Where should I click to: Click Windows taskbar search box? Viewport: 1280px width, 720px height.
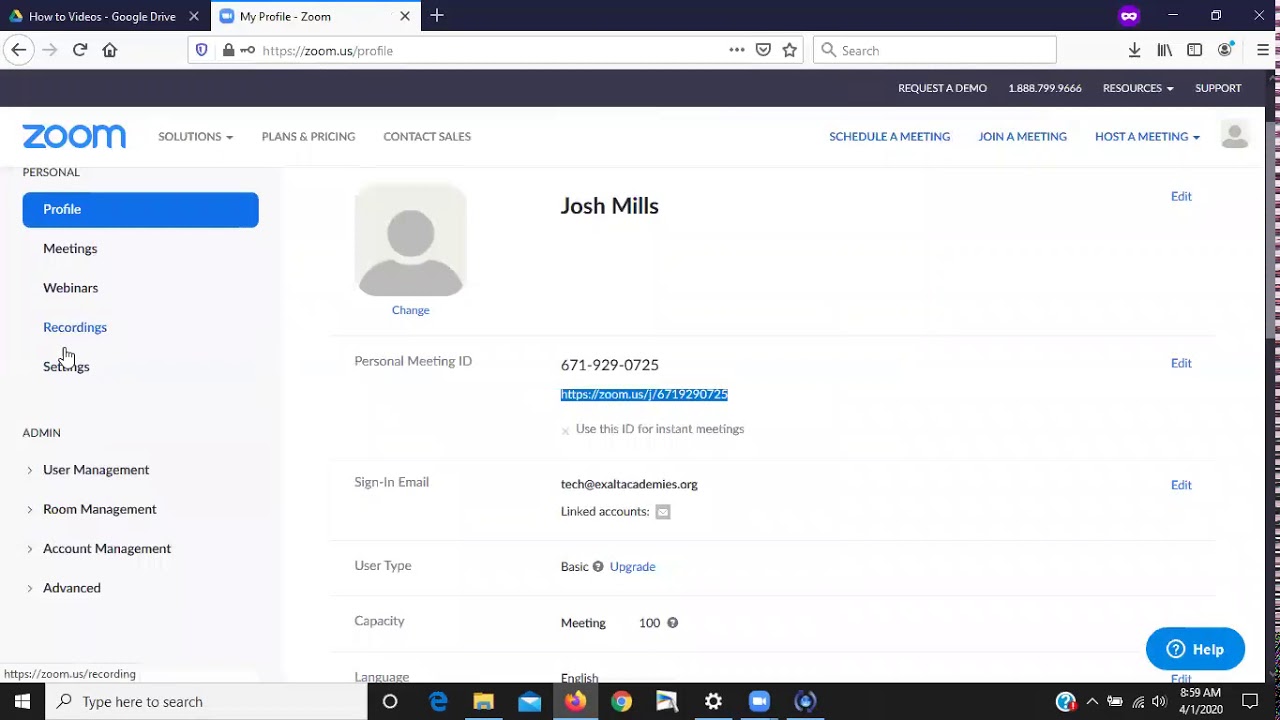coord(206,701)
